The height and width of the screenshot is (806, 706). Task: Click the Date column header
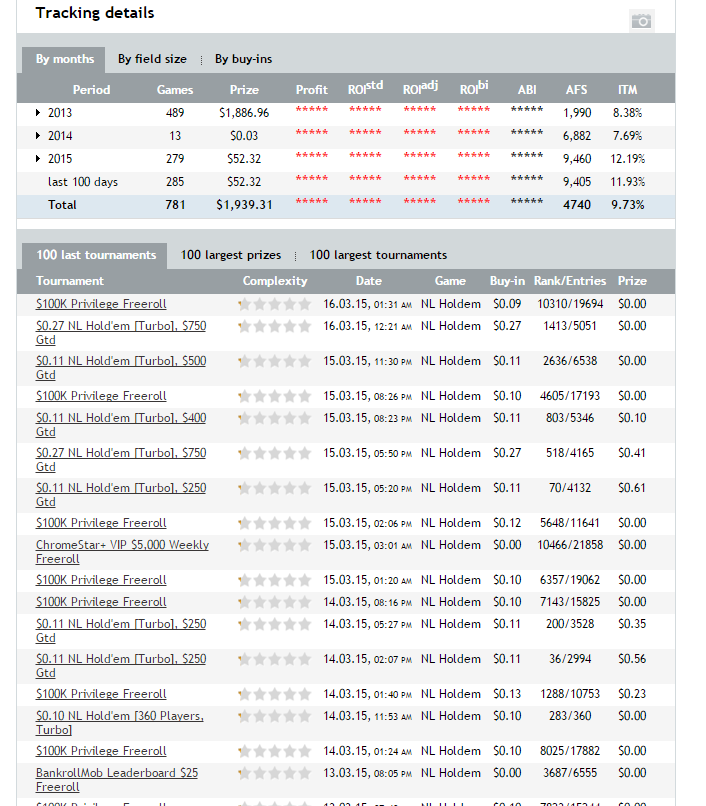[369, 281]
